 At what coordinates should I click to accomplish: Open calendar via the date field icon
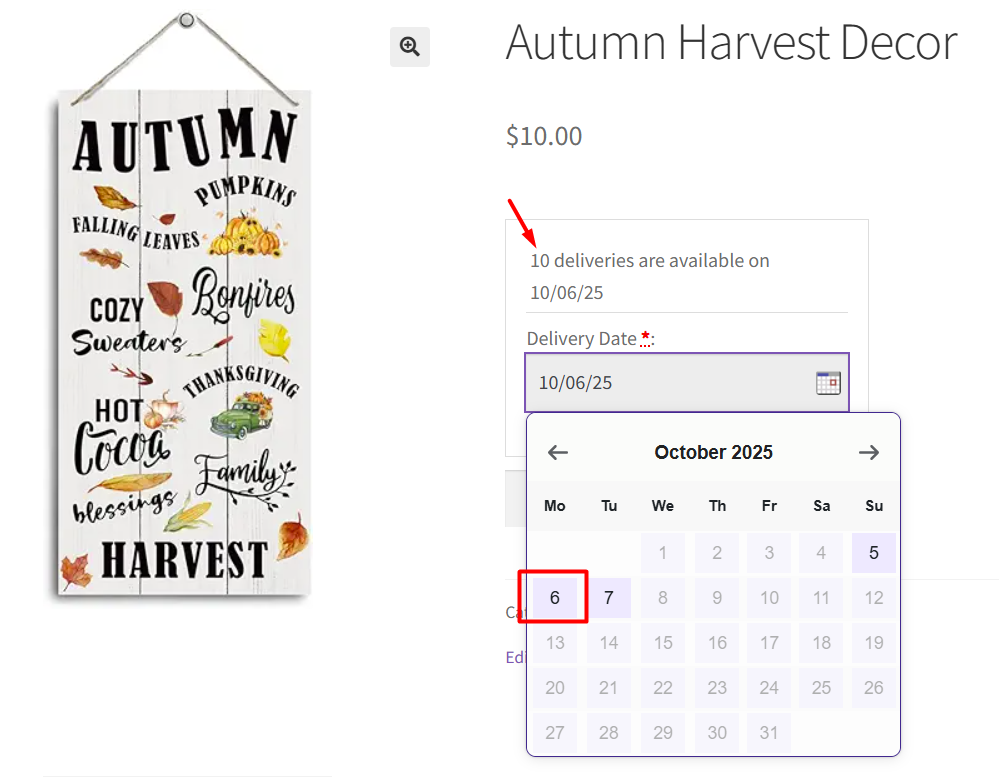pos(828,382)
